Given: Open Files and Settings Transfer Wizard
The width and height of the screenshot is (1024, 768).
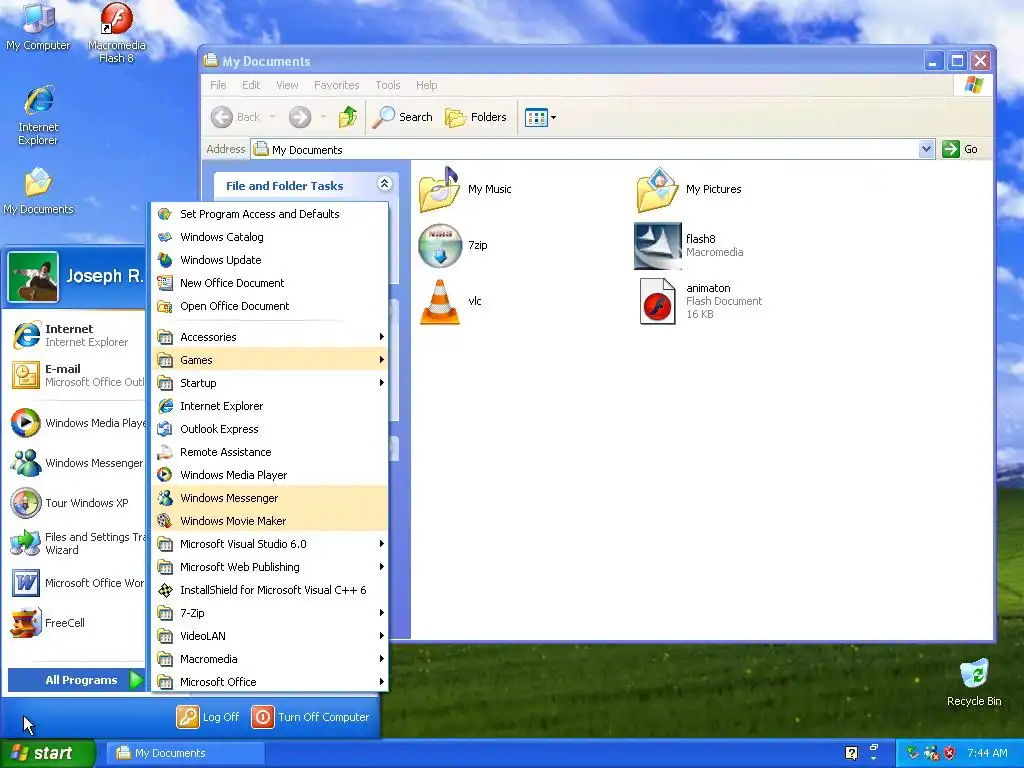Looking at the screenshot, I should click(74, 543).
